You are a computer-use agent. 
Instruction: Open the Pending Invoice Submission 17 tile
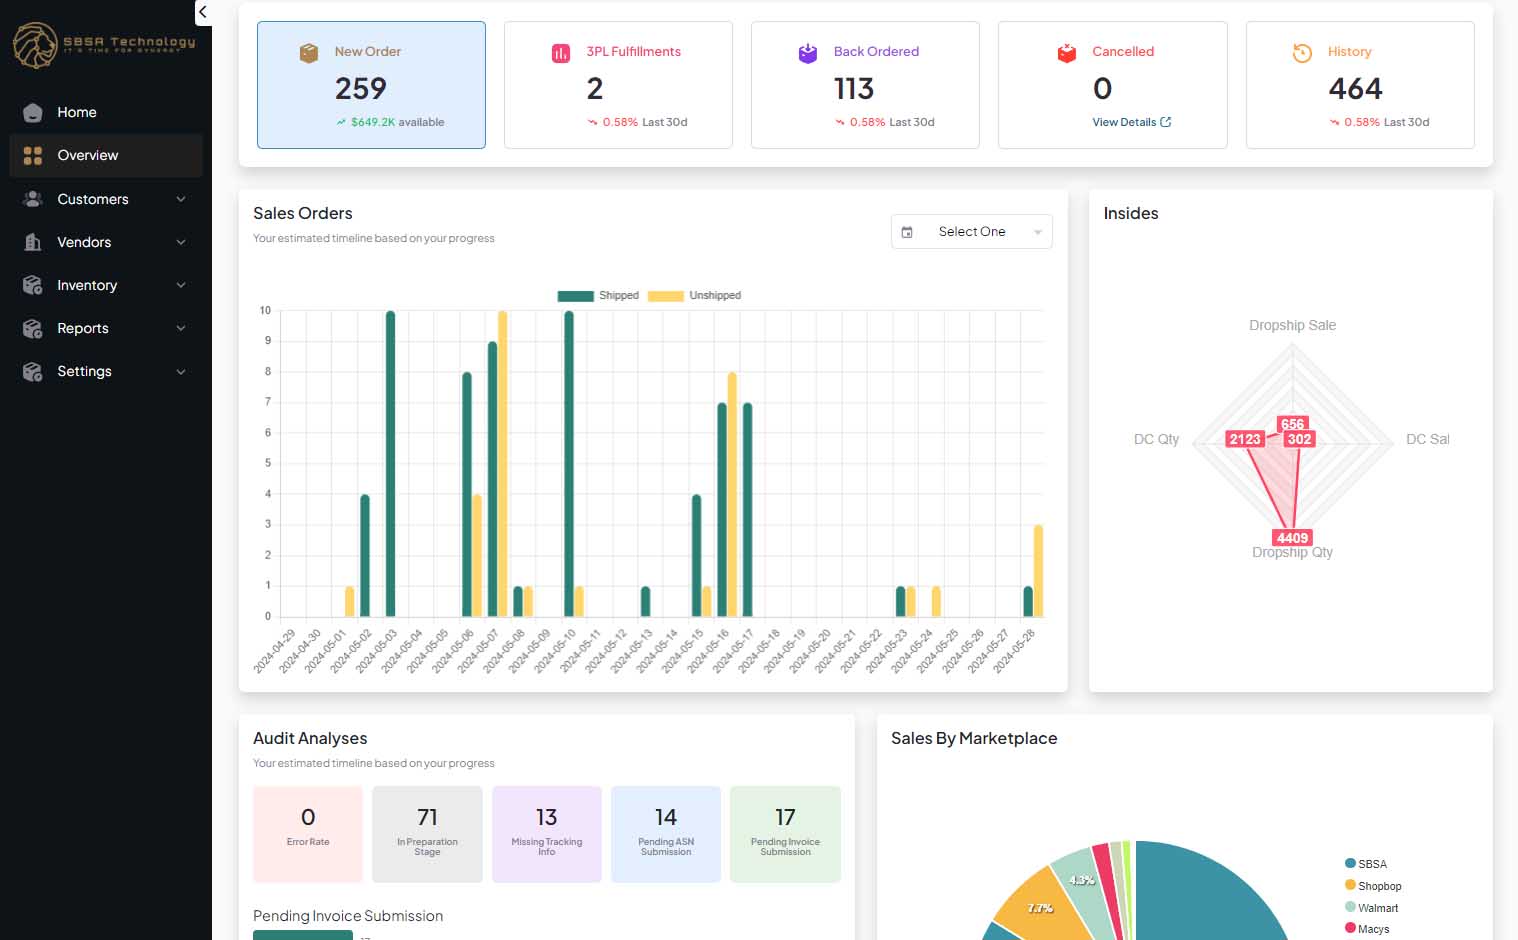785,834
